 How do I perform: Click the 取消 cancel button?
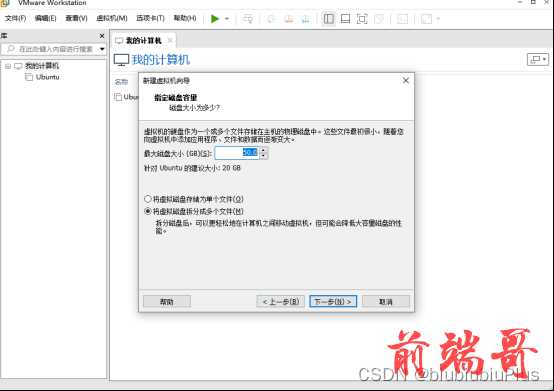(x=386, y=302)
